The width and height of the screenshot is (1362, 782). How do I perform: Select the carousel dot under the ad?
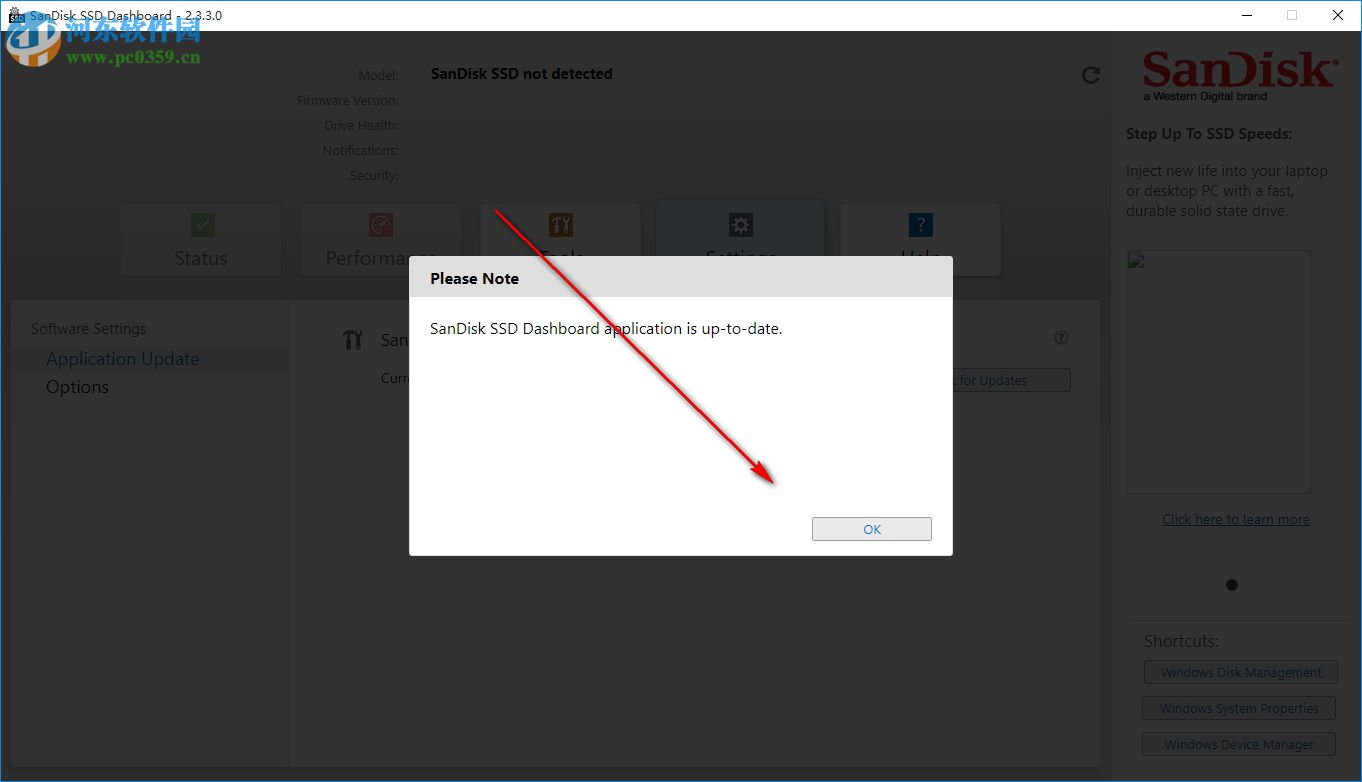coord(1232,585)
